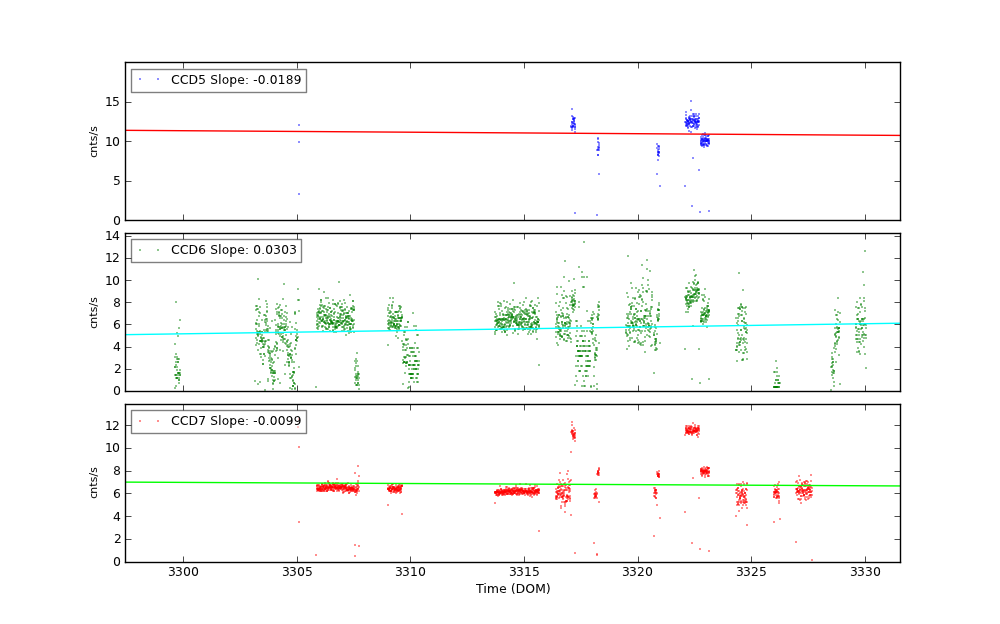Click the cnts/s y-axis label of top panel
This screenshot has width=1000, height=624.
(94, 141)
